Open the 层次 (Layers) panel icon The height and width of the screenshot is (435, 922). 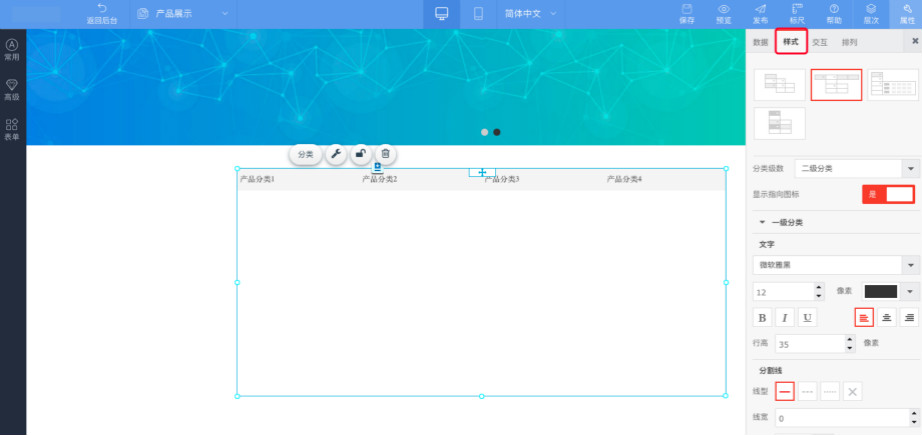tap(871, 13)
